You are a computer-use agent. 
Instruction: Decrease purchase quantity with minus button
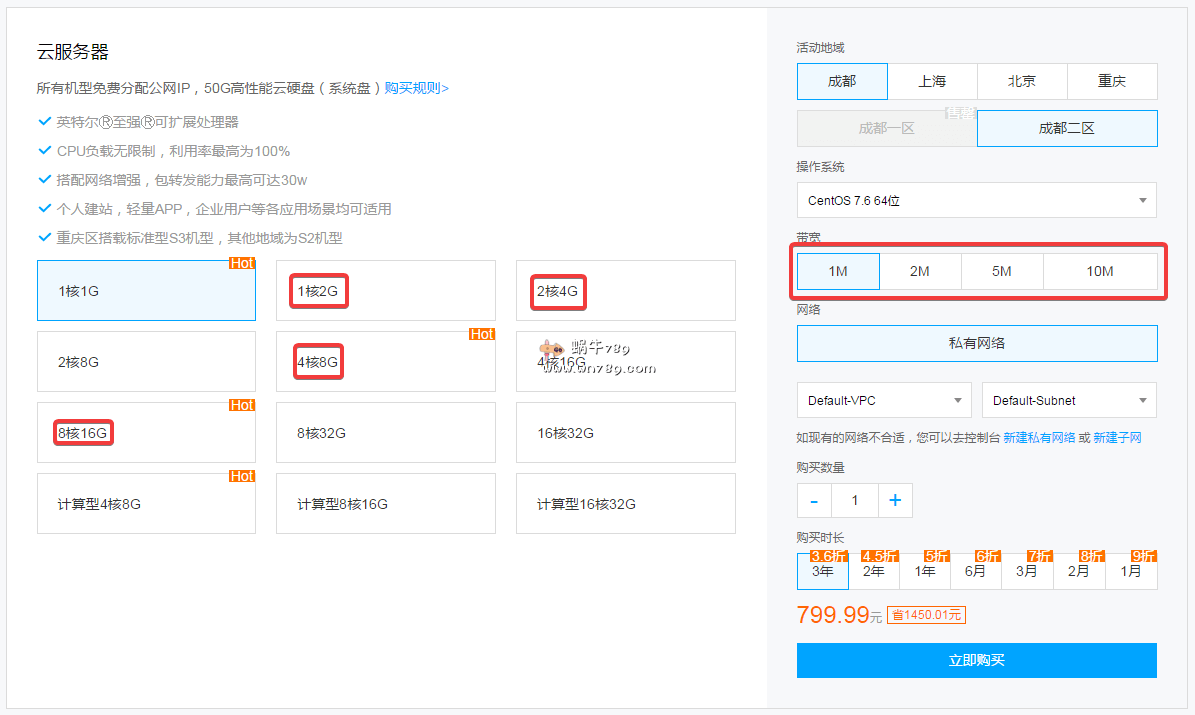(814, 500)
